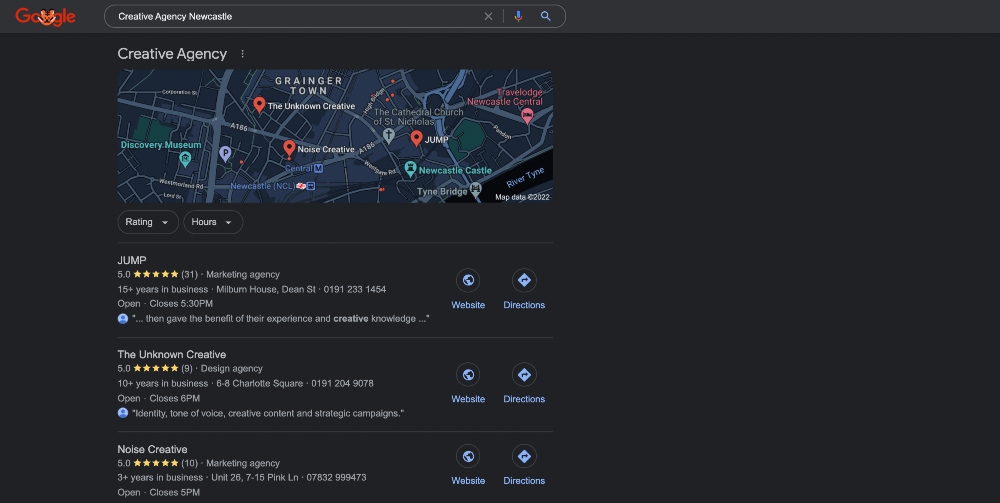Select the JUMP map pin
1000x503 pixels.
416,138
